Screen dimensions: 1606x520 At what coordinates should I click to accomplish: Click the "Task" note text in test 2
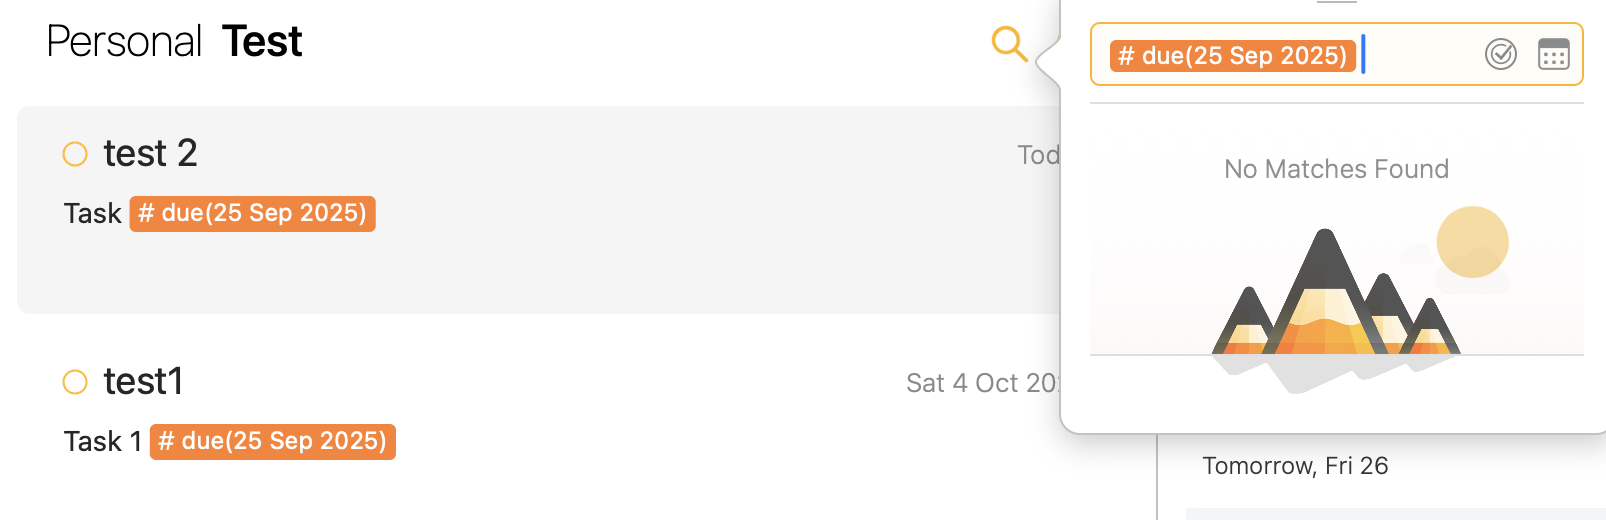[x=92, y=214]
